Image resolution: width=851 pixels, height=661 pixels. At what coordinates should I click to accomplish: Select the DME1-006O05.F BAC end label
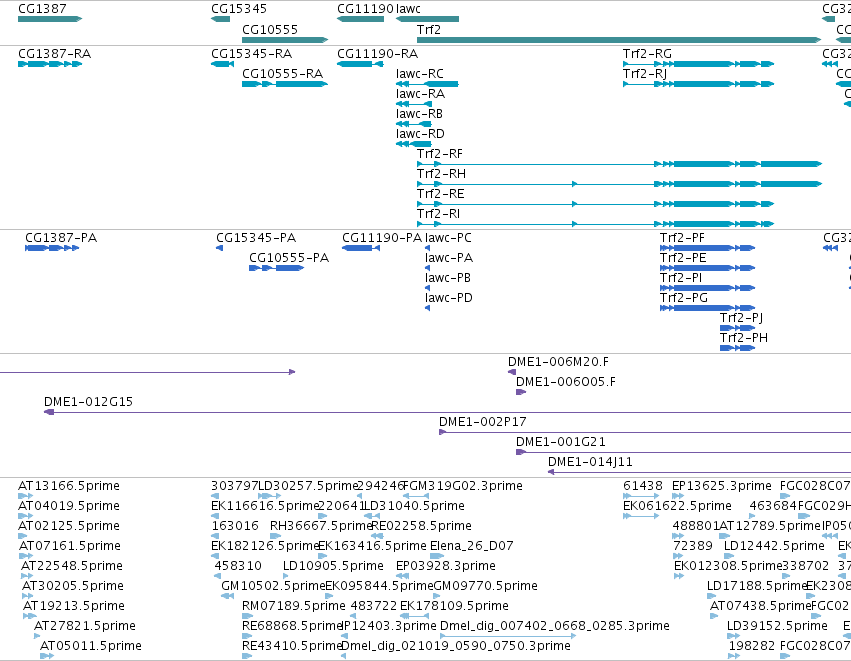pos(566,382)
